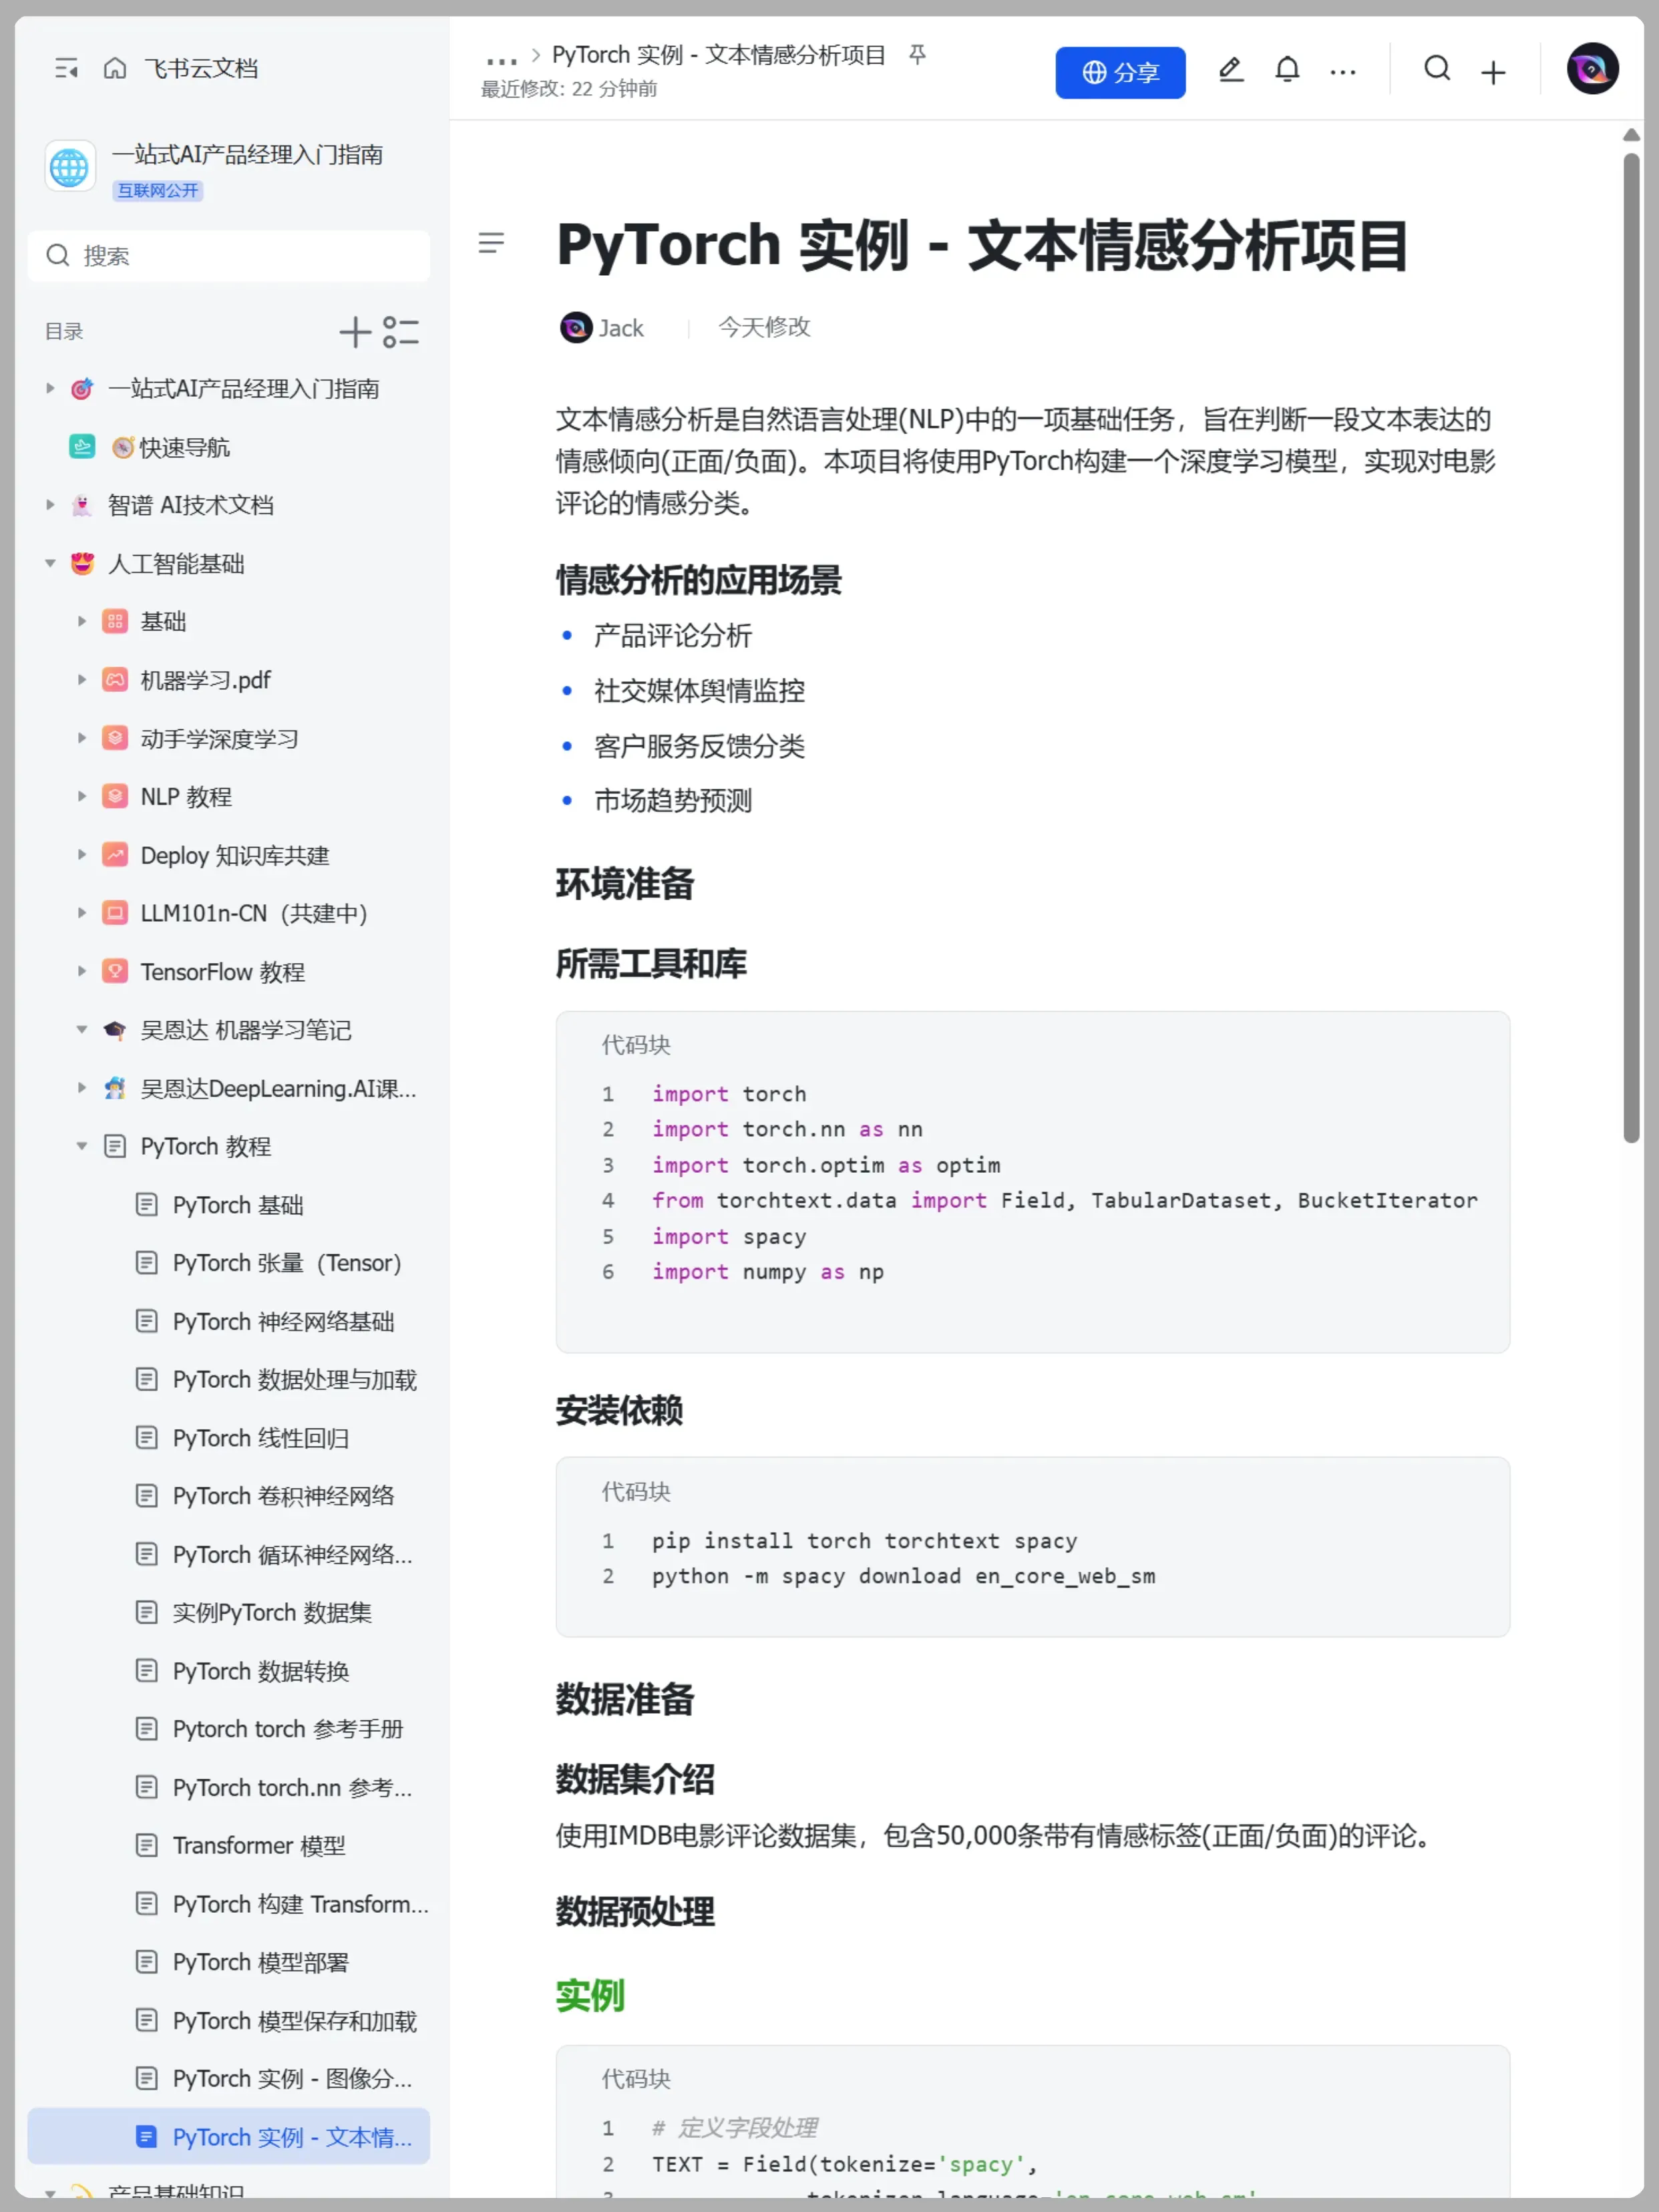Collapse the 人工智能基础 section
The width and height of the screenshot is (1659, 2212).
pyautogui.click(x=50, y=564)
